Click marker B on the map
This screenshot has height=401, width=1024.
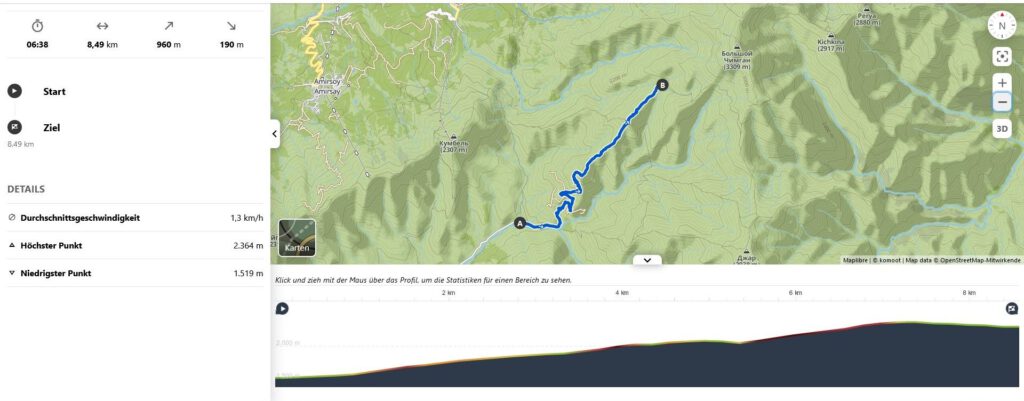(x=663, y=85)
